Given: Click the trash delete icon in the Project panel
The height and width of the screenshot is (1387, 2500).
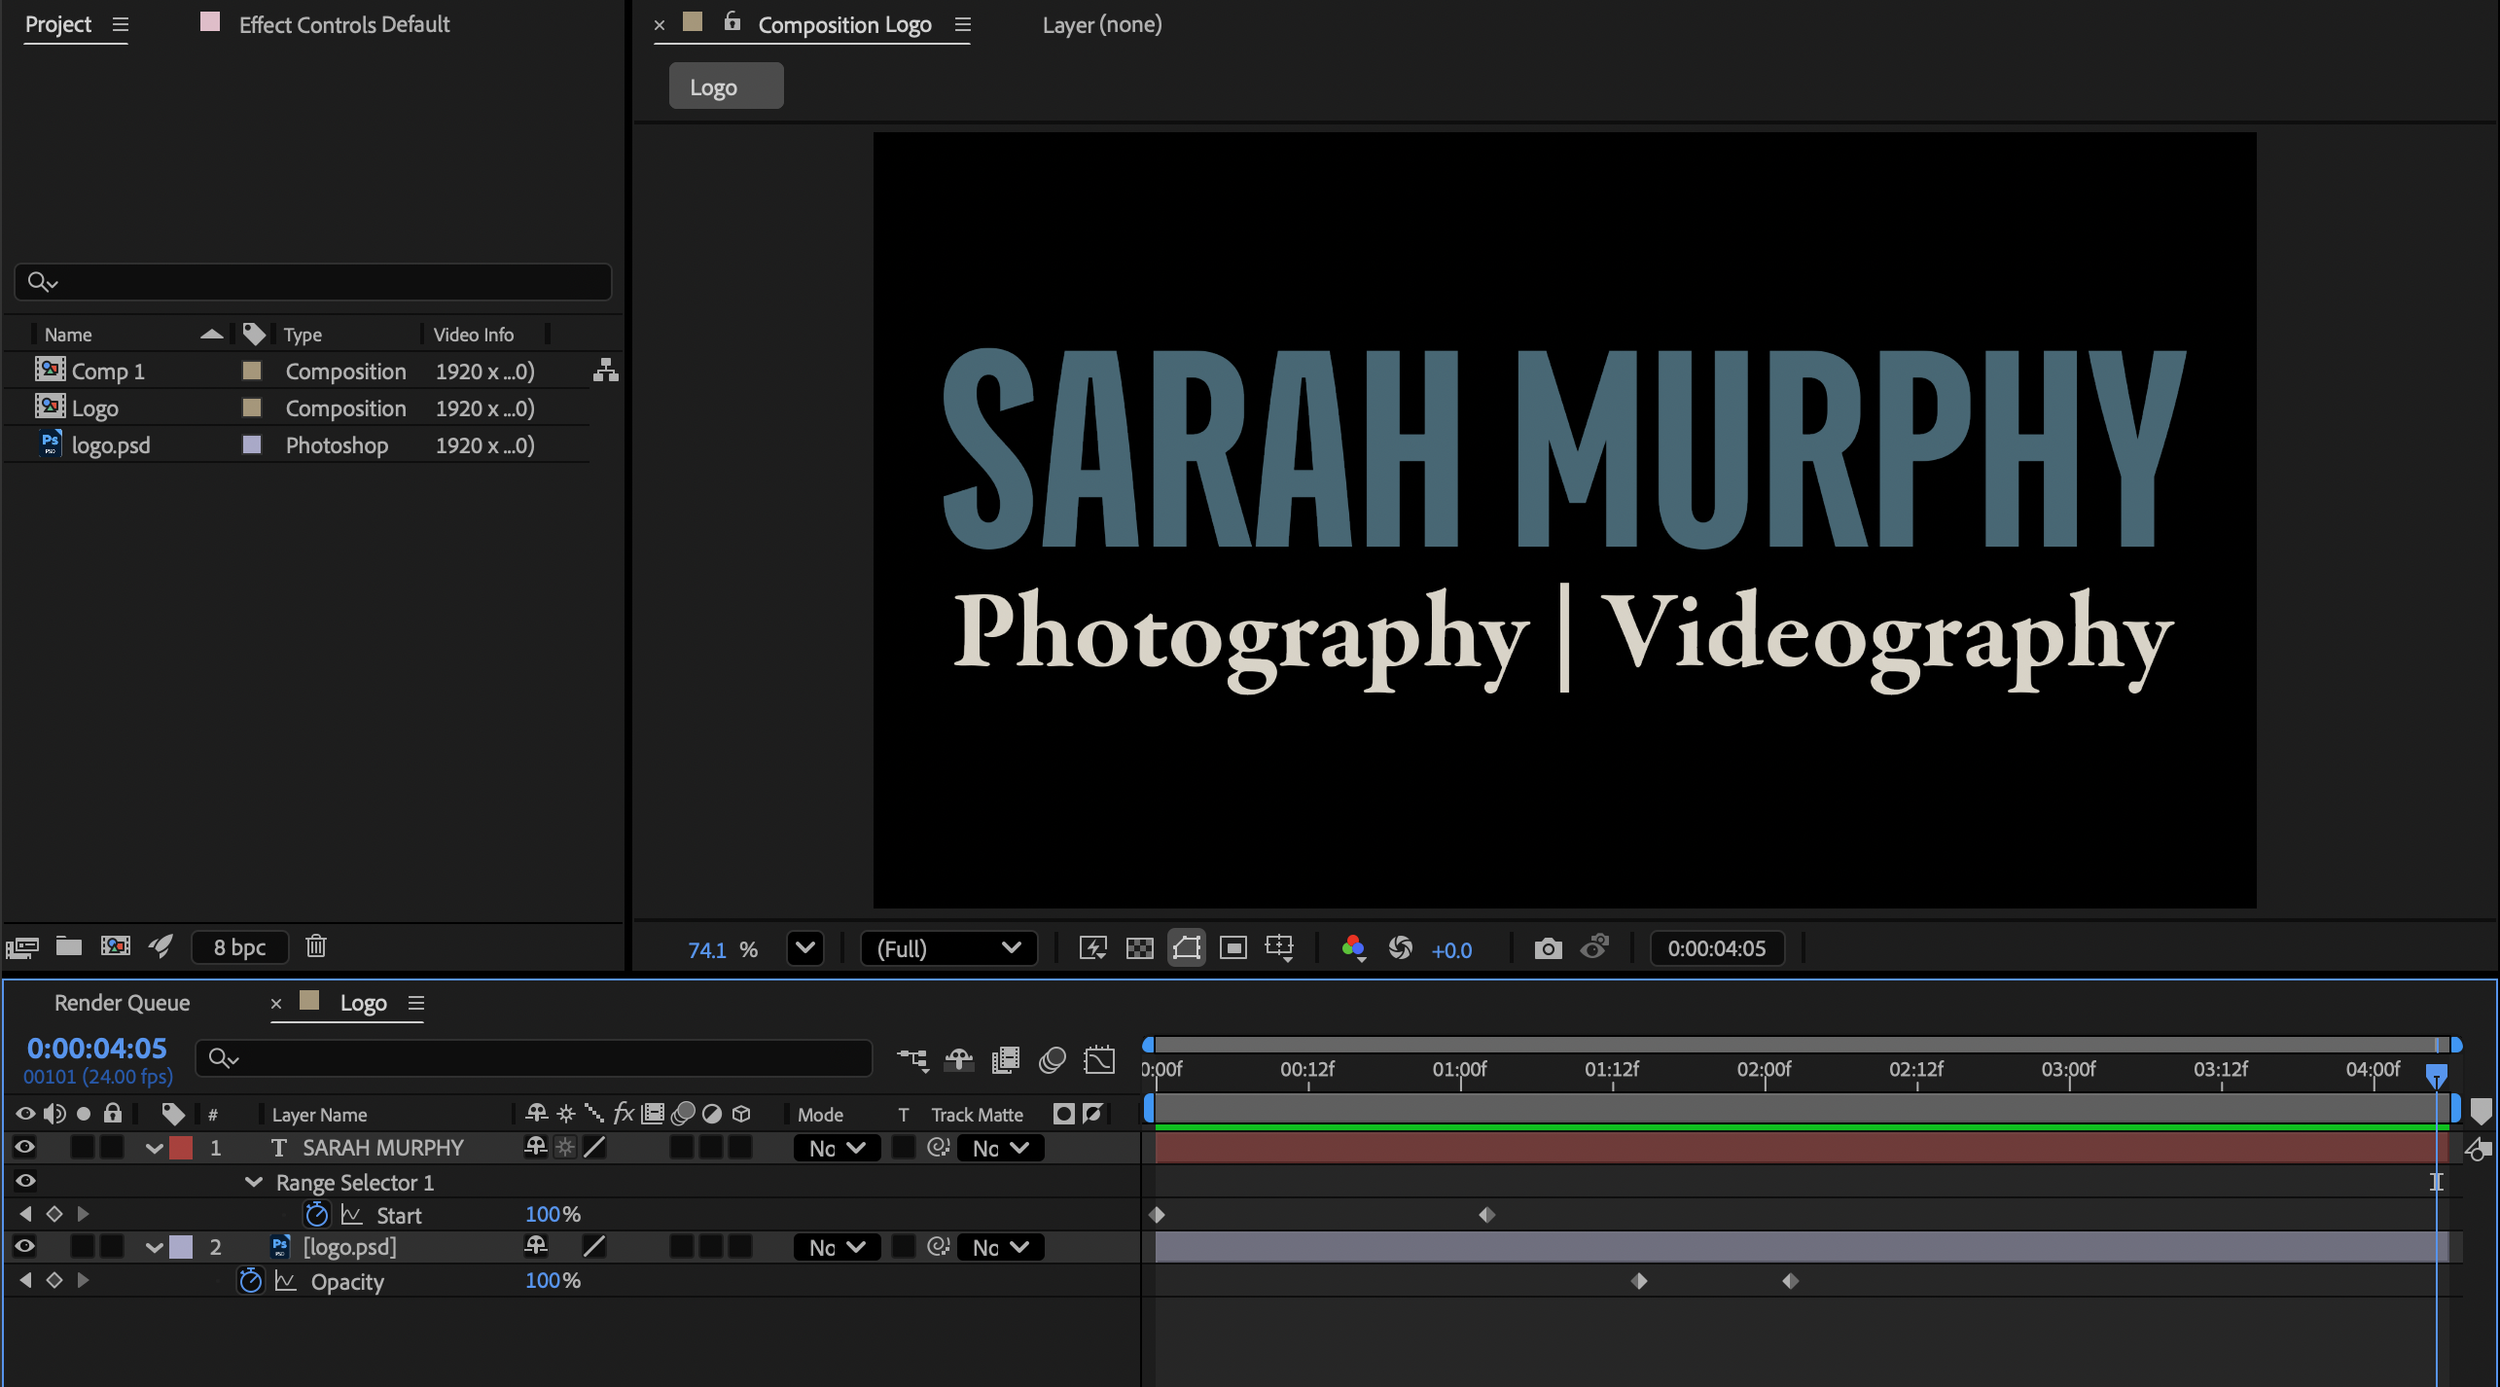Looking at the screenshot, I should click(316, 946).
